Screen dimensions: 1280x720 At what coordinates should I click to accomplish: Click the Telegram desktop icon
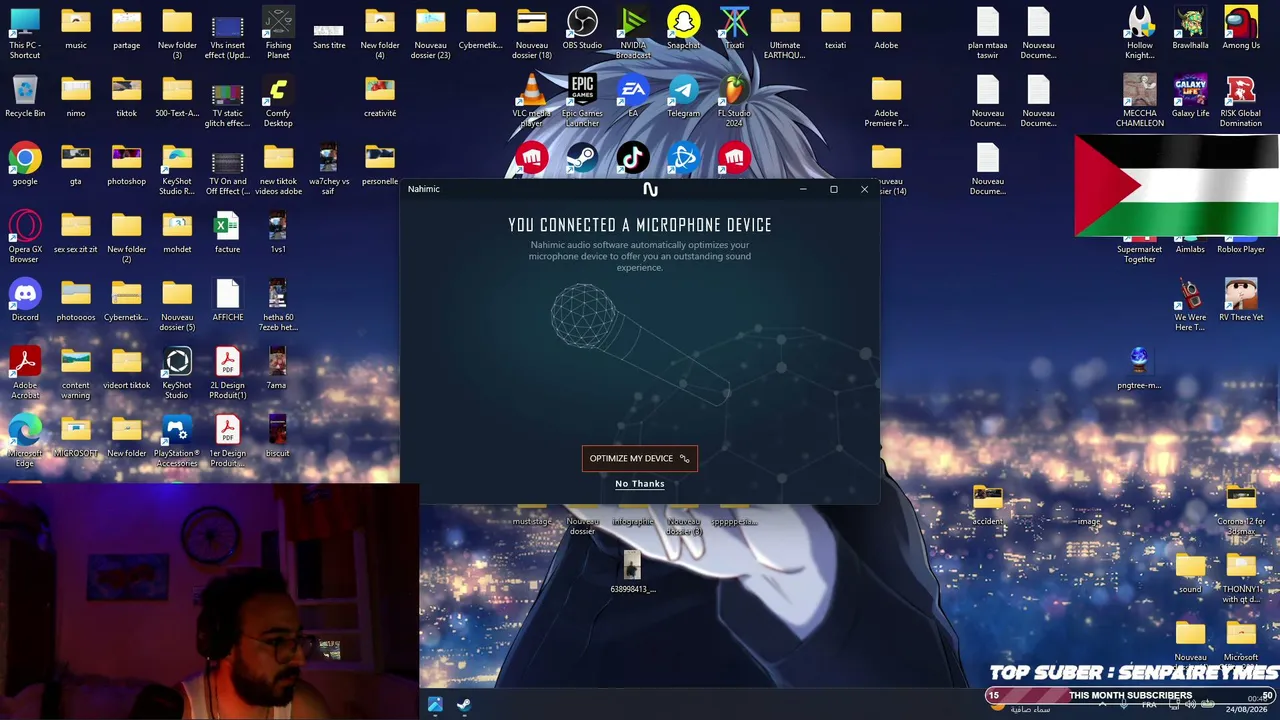pyautogui.click(x=684, y=96)
